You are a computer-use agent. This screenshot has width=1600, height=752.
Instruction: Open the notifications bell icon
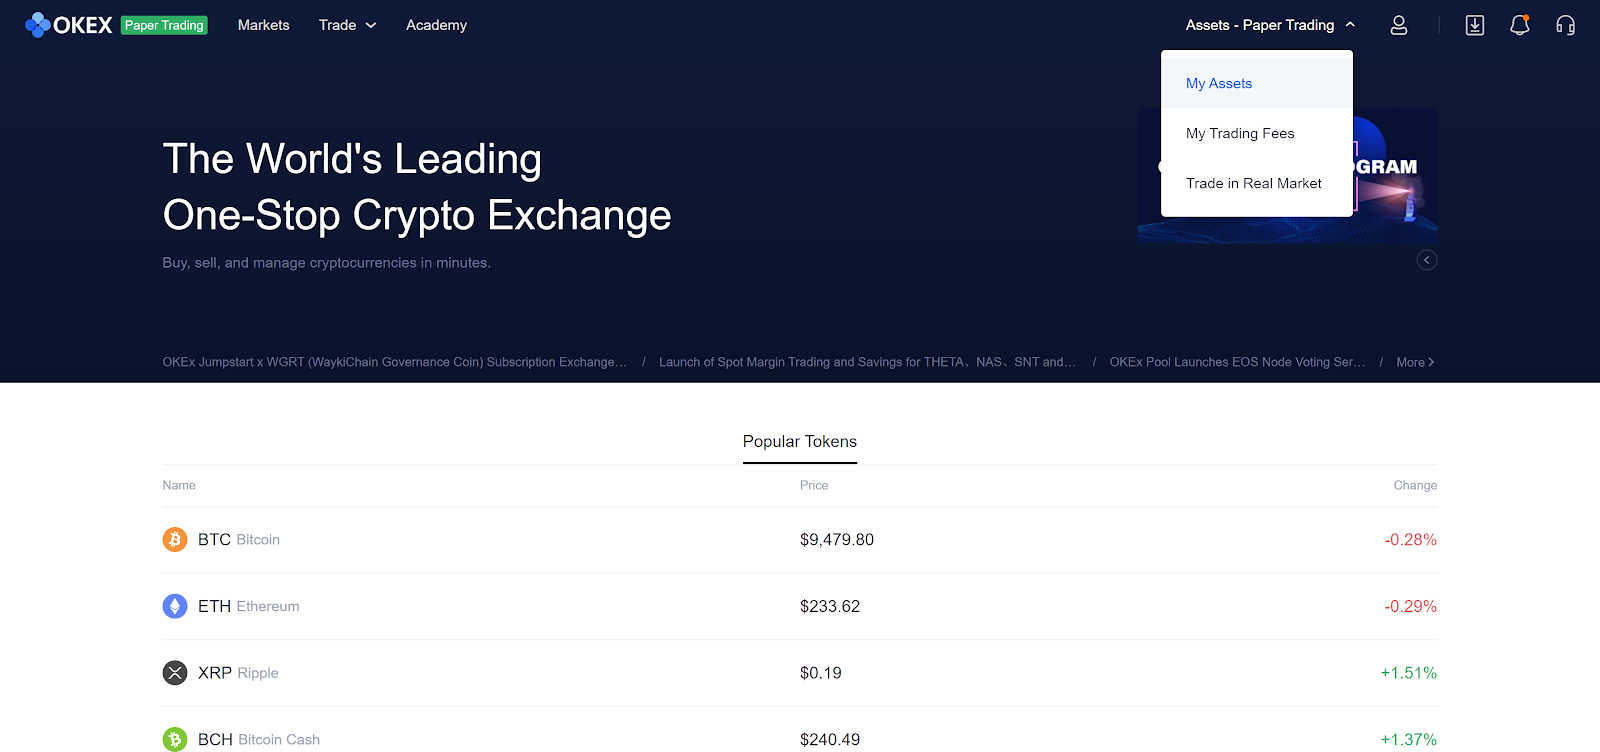tap(1519, 25)
